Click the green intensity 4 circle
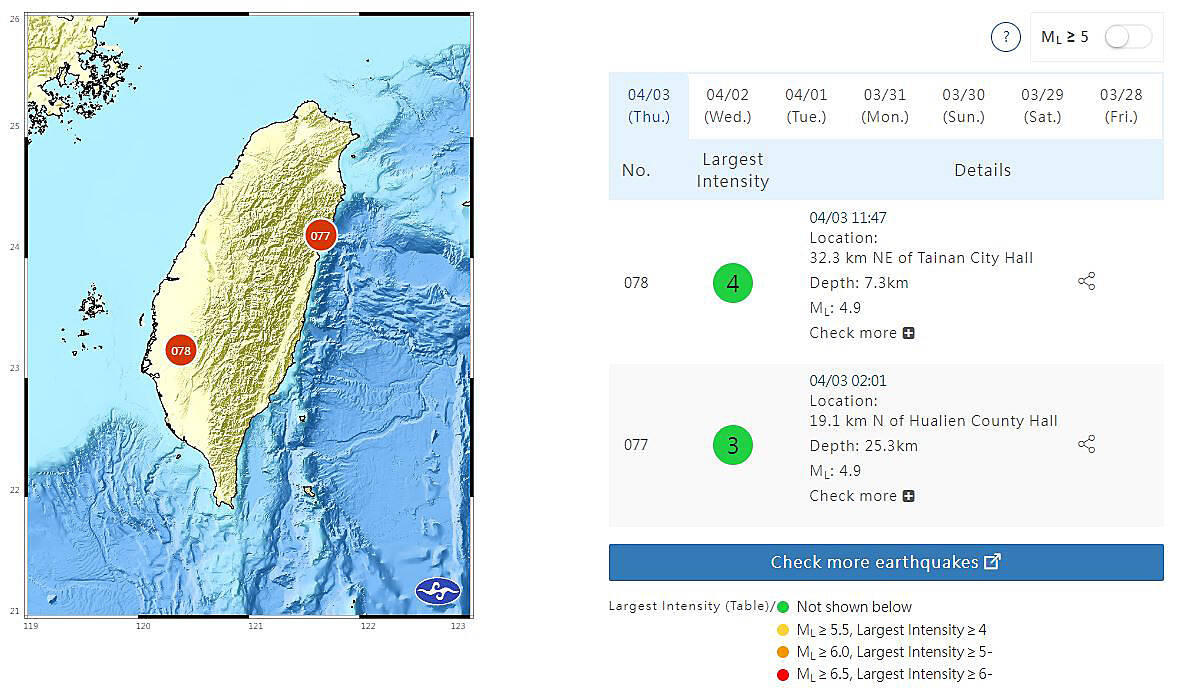Viewport: 1181px width, 695px height. (x=733, y=284)
